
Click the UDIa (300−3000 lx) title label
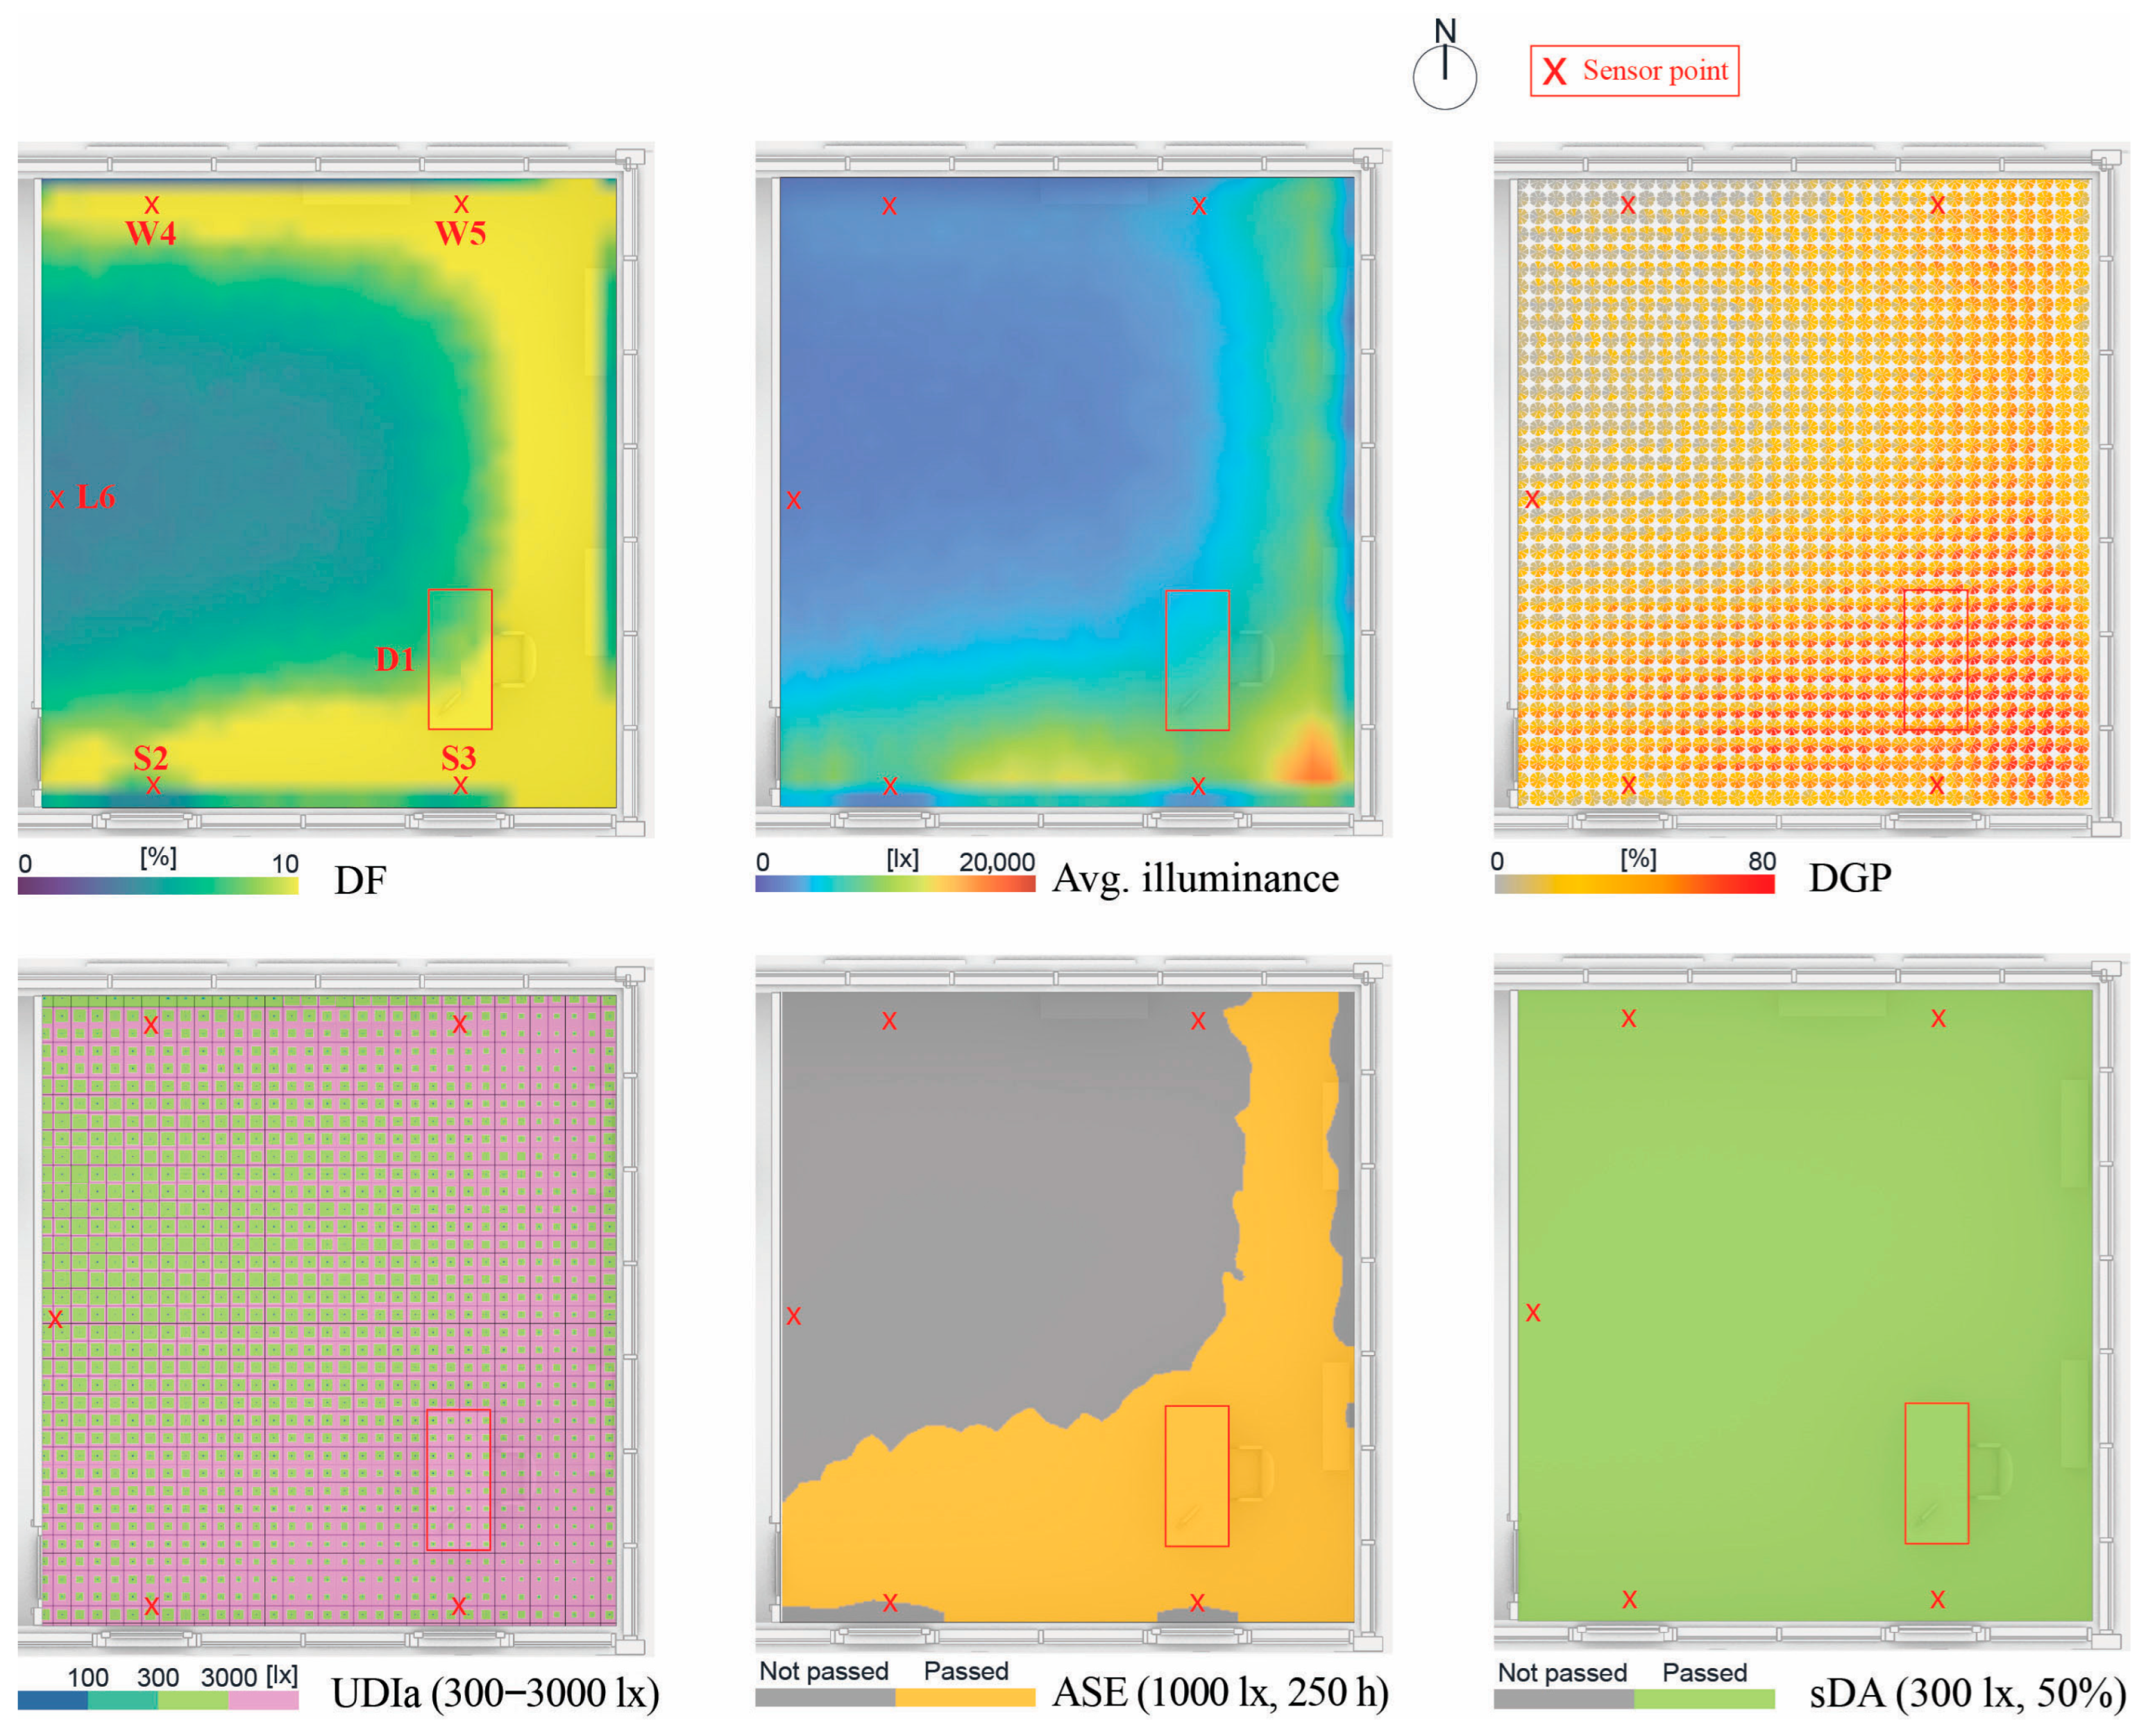click(x=495, y=1693)
